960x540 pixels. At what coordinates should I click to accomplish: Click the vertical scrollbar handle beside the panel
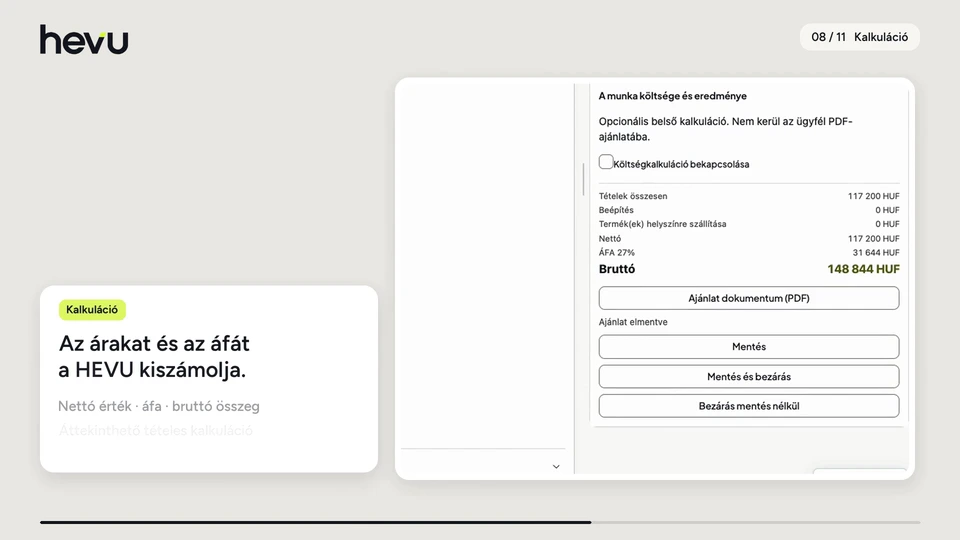(583, 178)
